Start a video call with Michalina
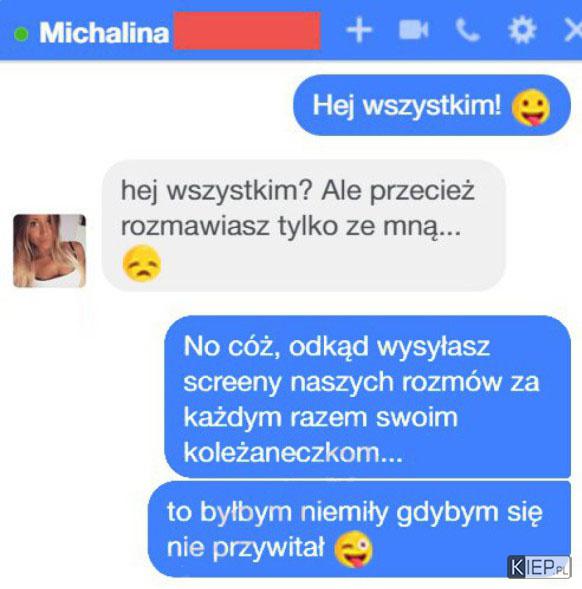Image resolution: width=582 pixels, height=589 pixels. (413, 30)
